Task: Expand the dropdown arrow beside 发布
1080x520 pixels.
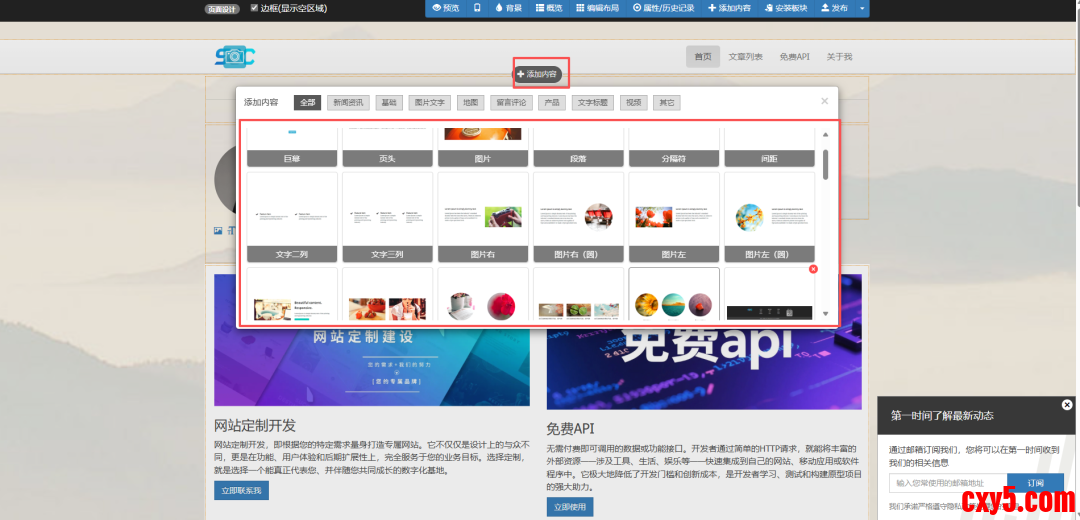Action: click(x=862, y=8)
